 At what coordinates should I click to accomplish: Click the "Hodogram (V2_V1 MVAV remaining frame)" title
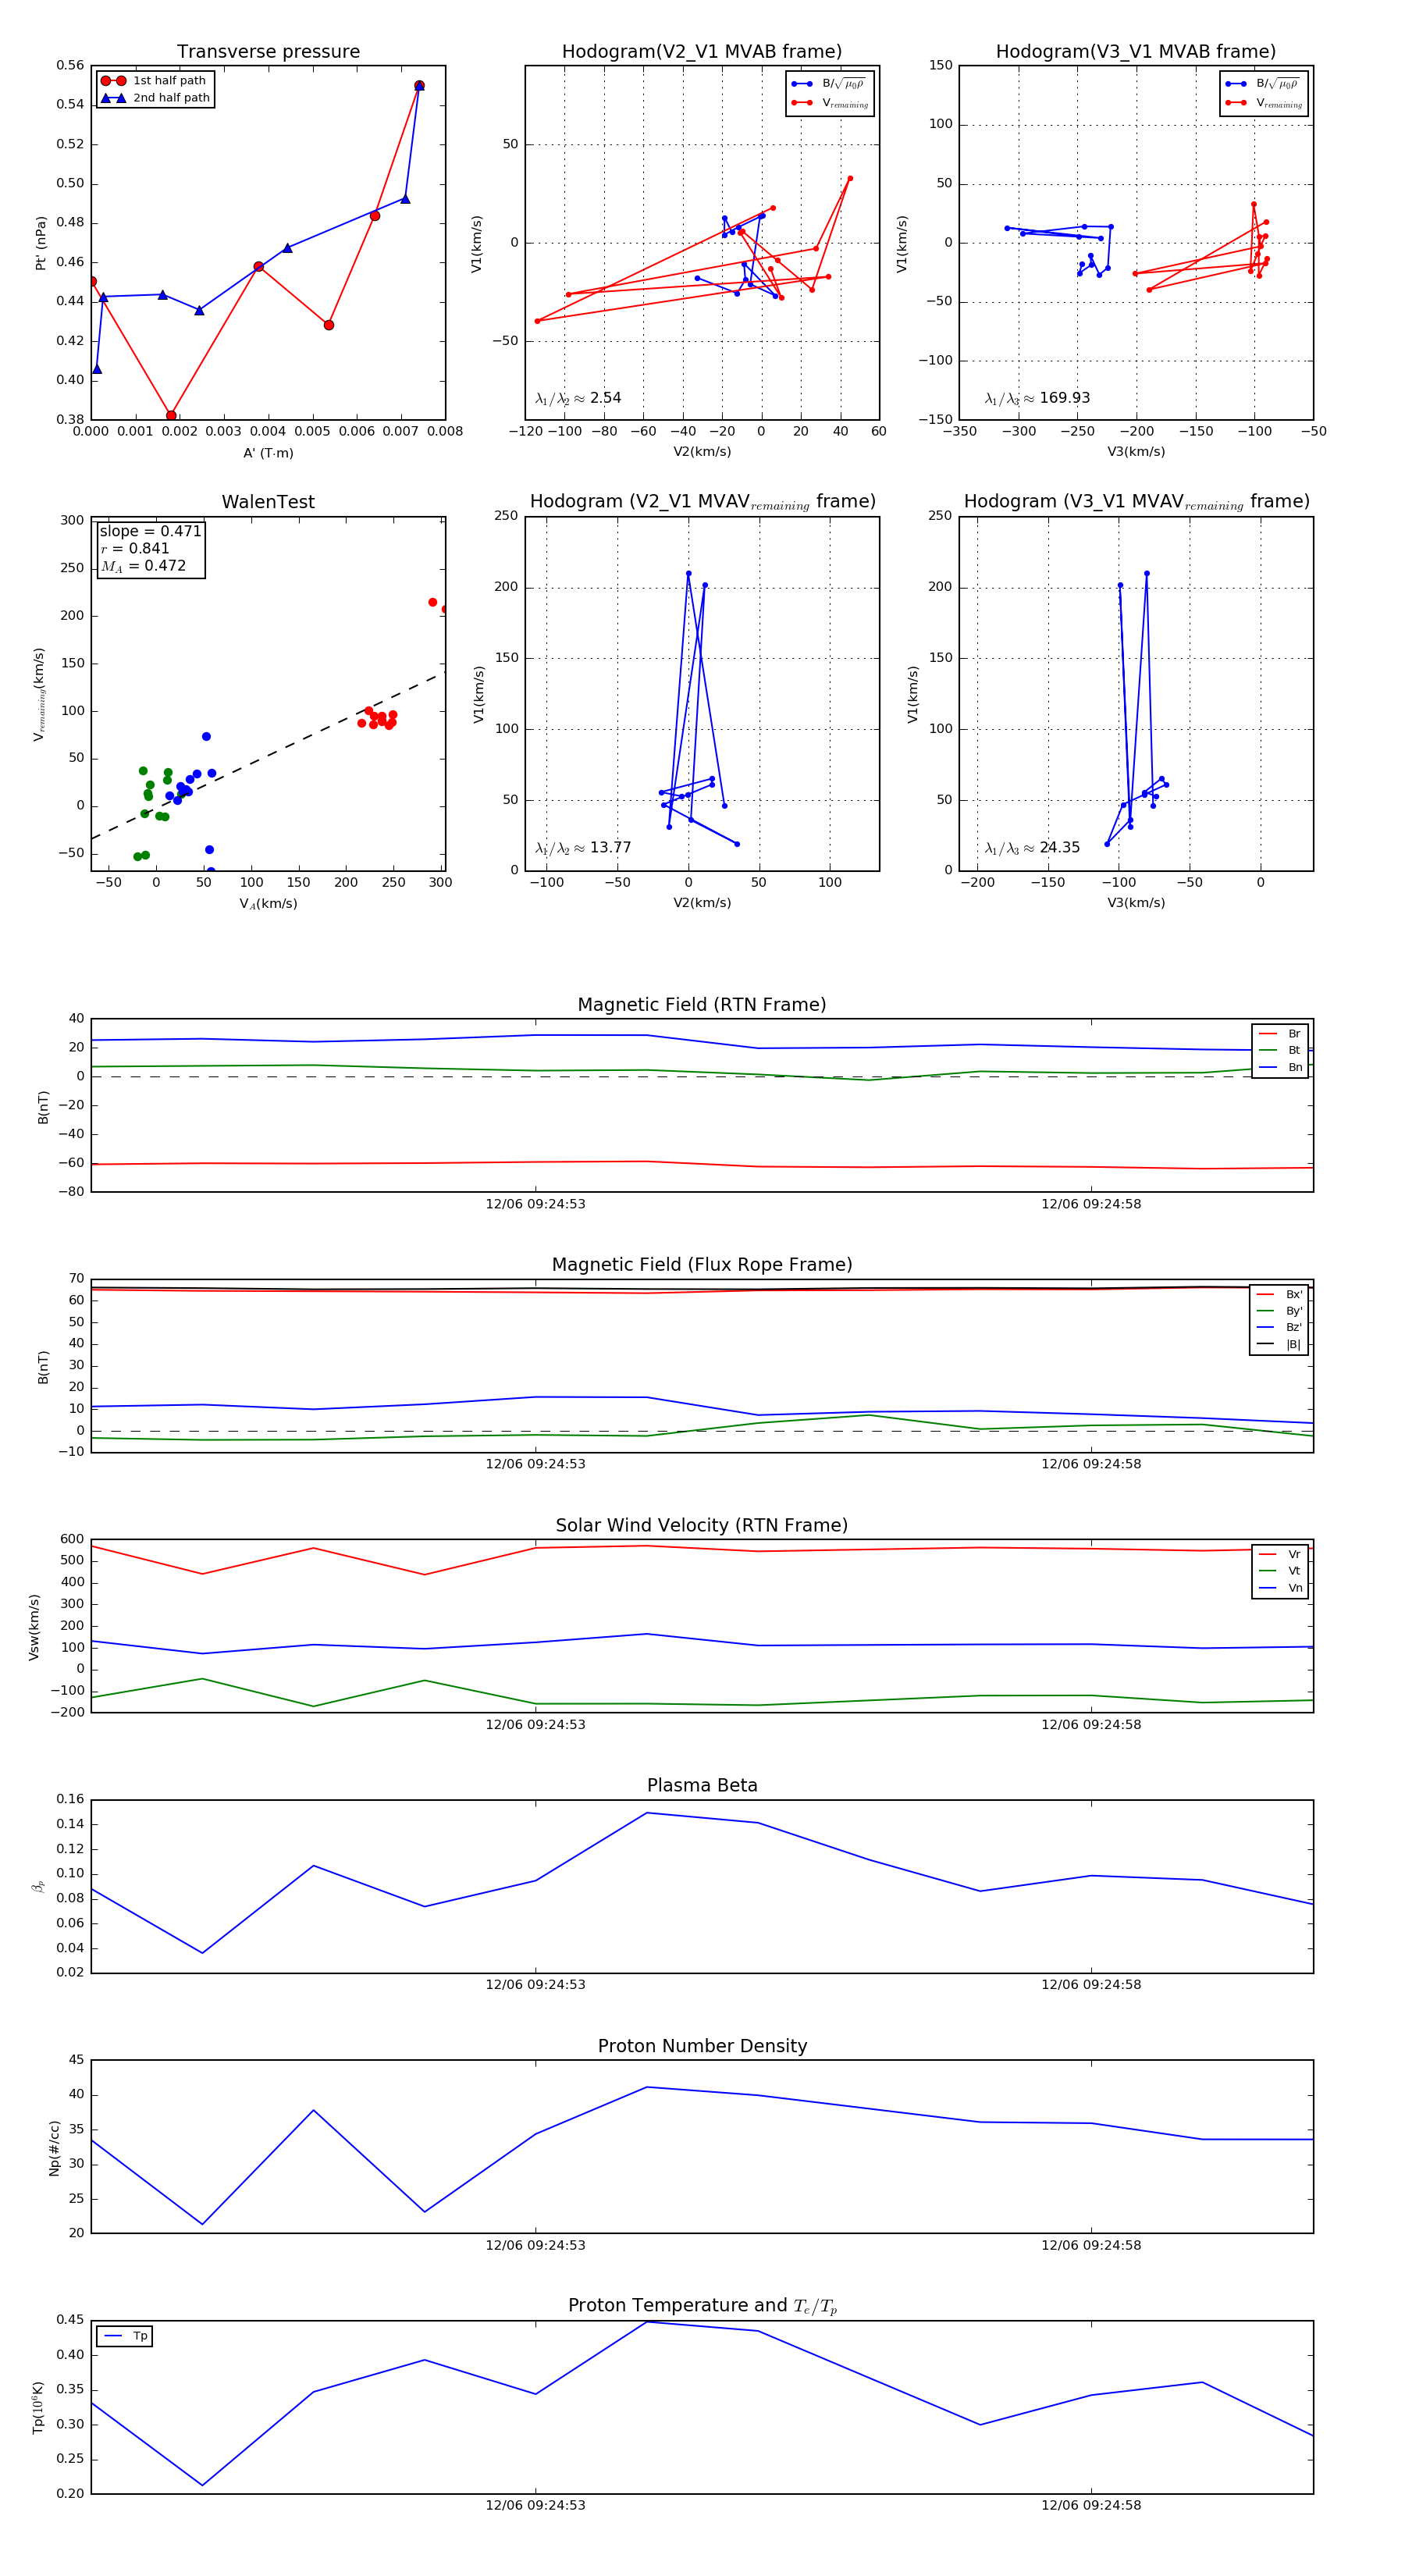click(x=702, y=502)
